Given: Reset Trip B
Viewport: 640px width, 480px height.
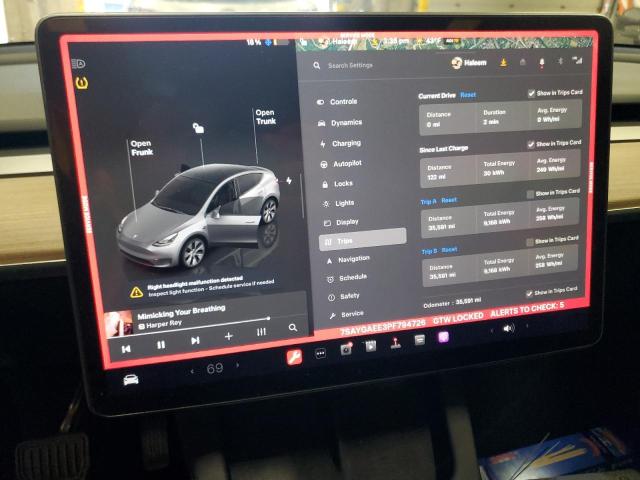Looking at the screenshot, I should click(449, 249).
